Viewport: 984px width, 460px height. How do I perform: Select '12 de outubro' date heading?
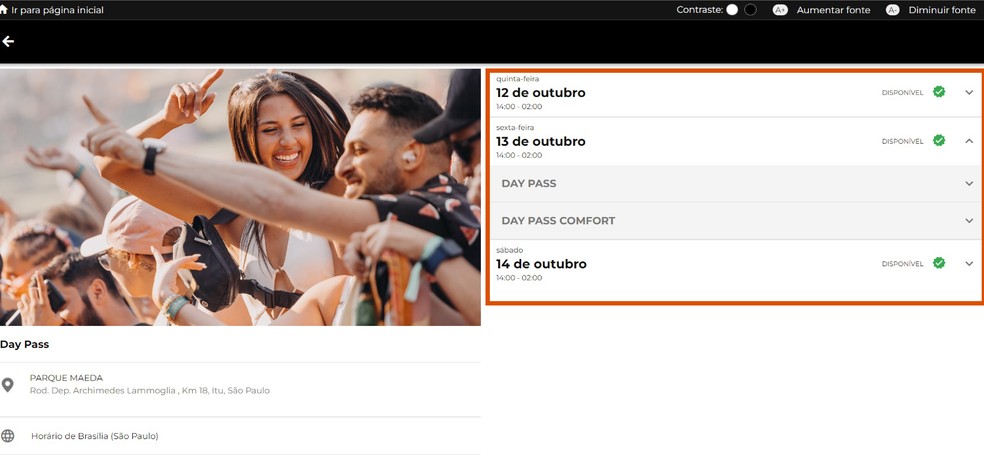click(540, 93)
